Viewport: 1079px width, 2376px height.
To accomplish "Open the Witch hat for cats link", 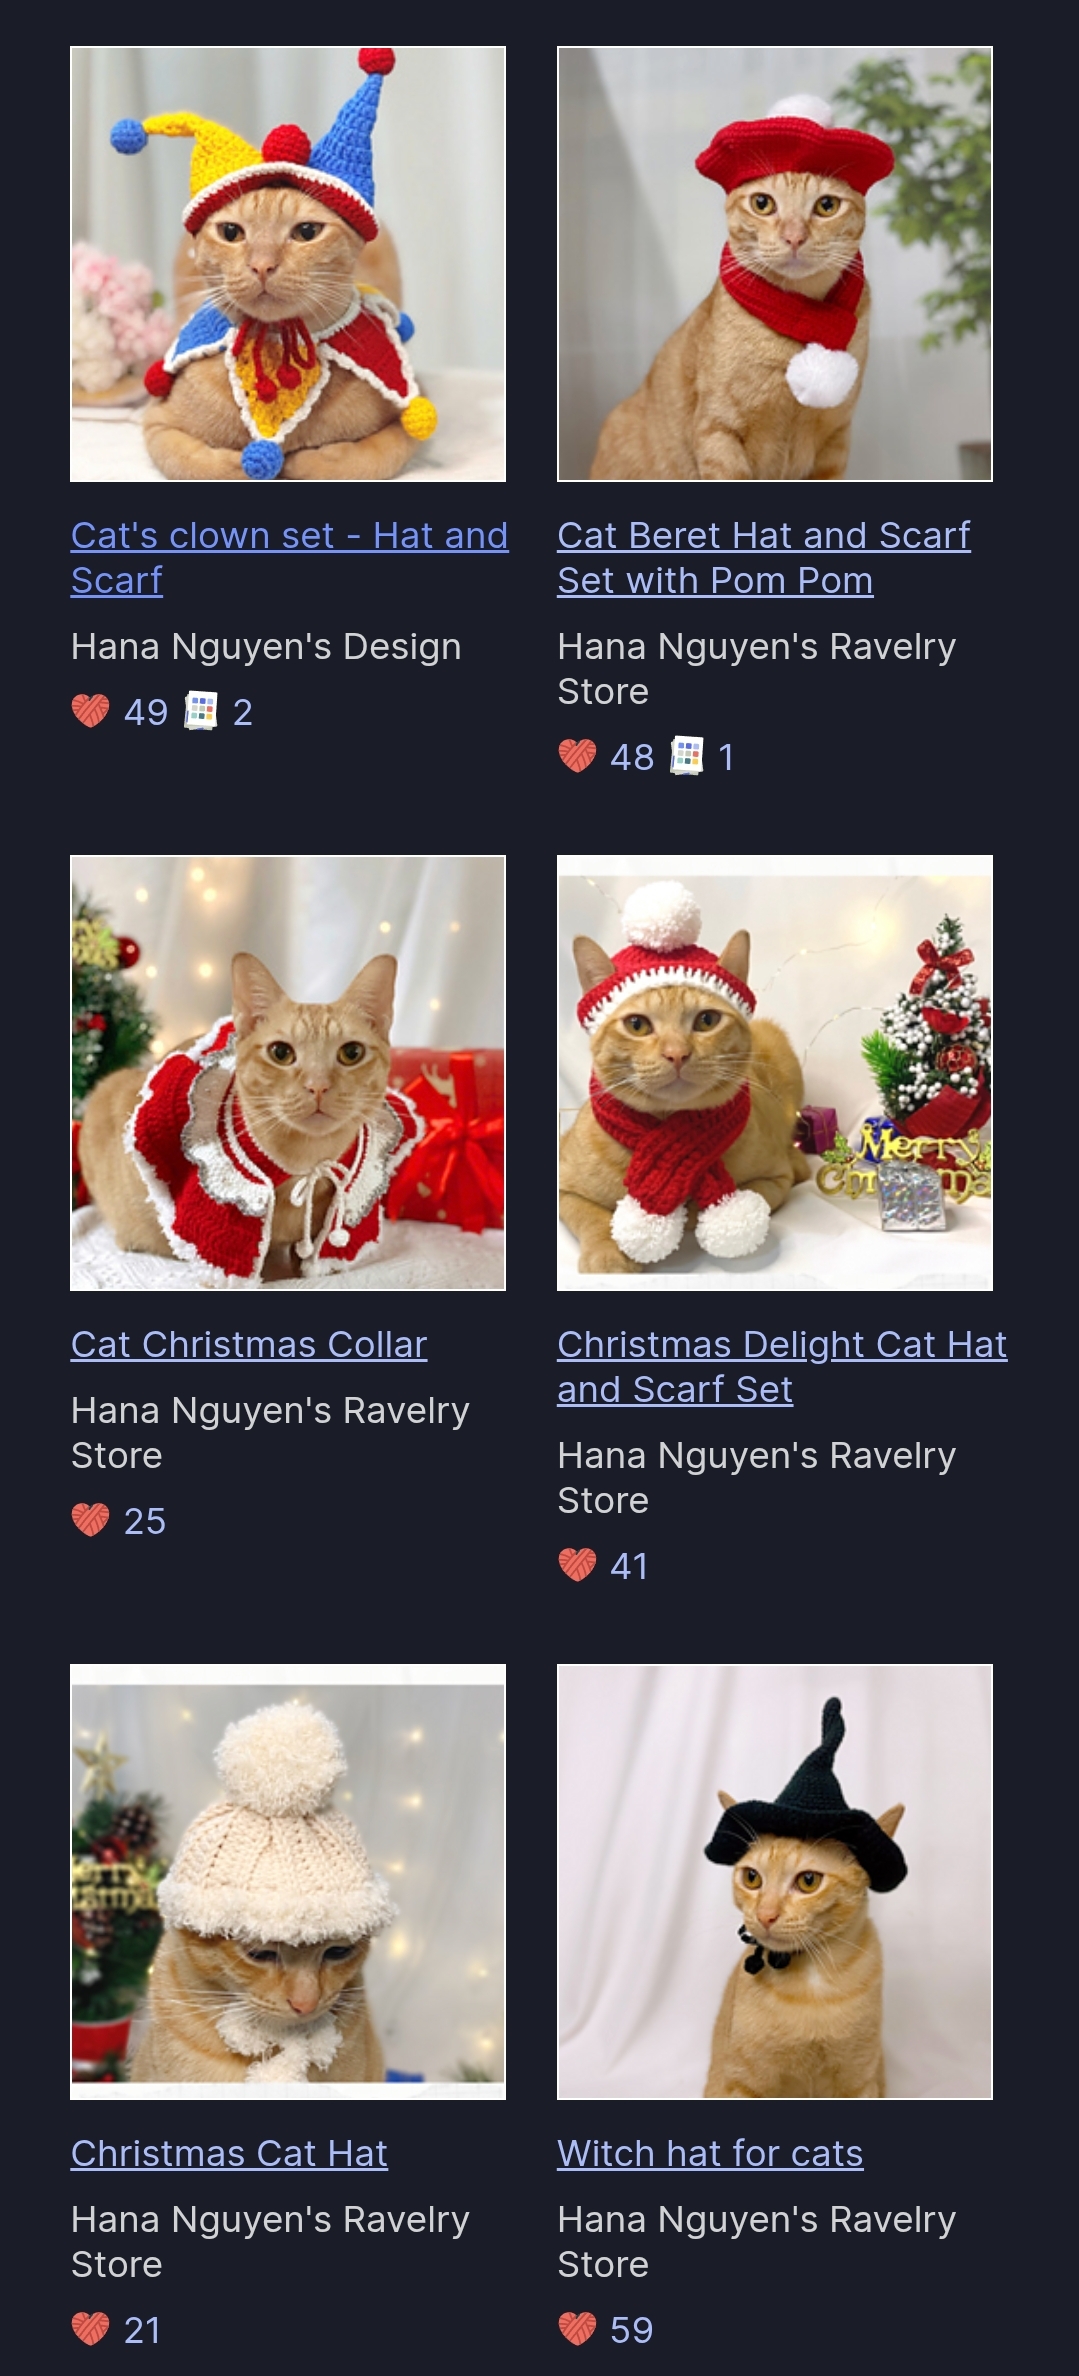I will coord(710,2153).
